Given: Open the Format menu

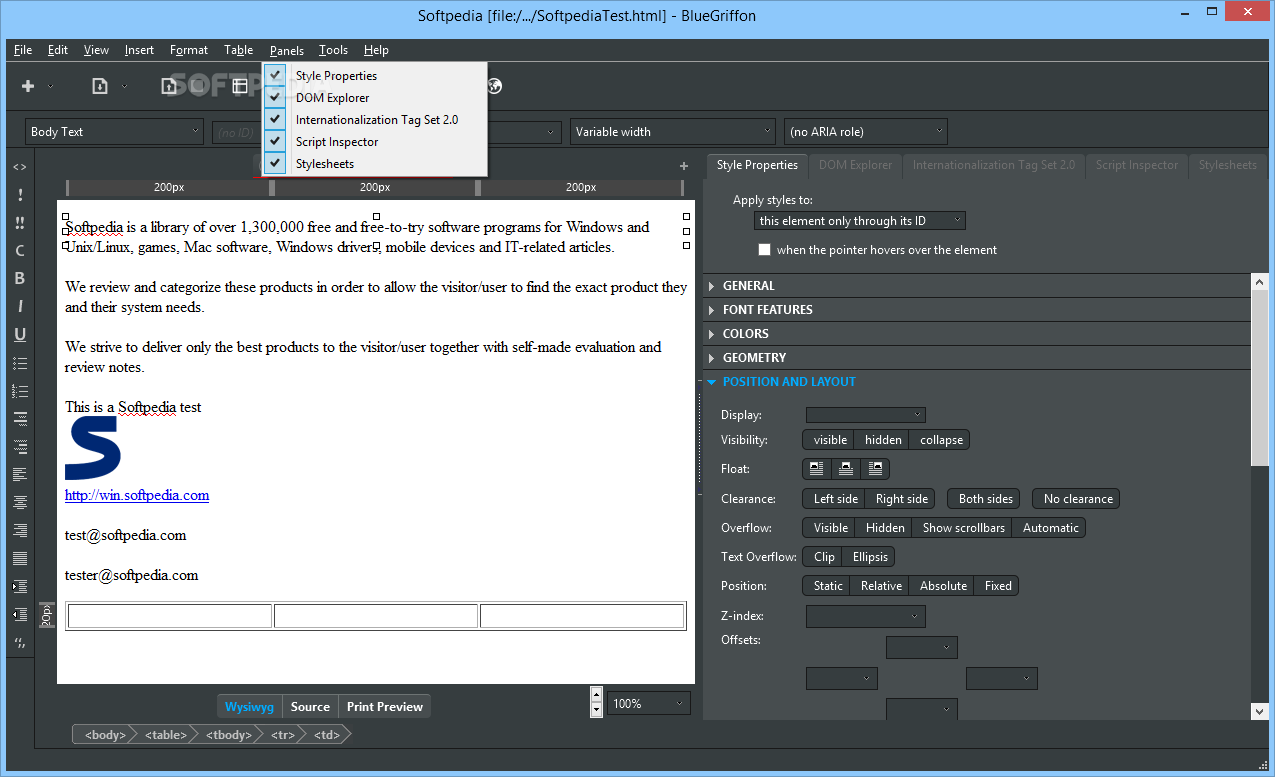Looking at the screenshot, I should (x=189, y=50).
